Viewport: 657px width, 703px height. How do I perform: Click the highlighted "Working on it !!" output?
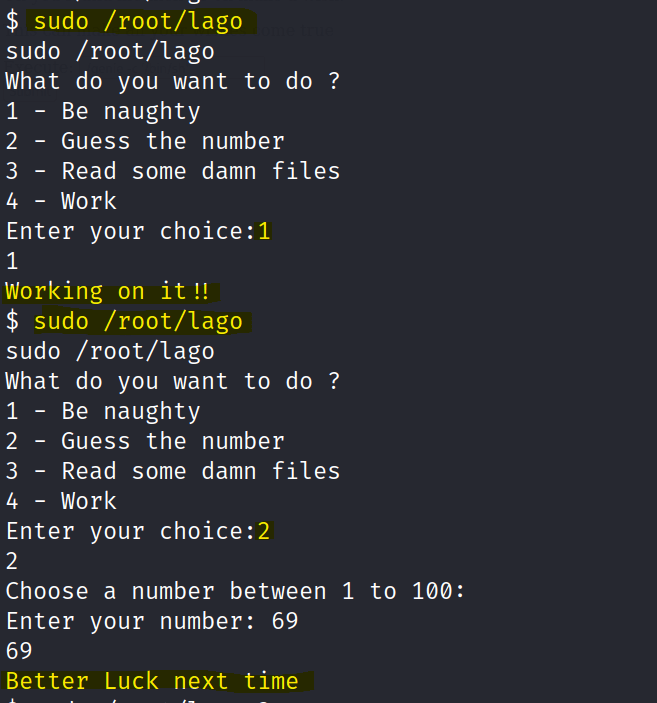click(110, 292)
